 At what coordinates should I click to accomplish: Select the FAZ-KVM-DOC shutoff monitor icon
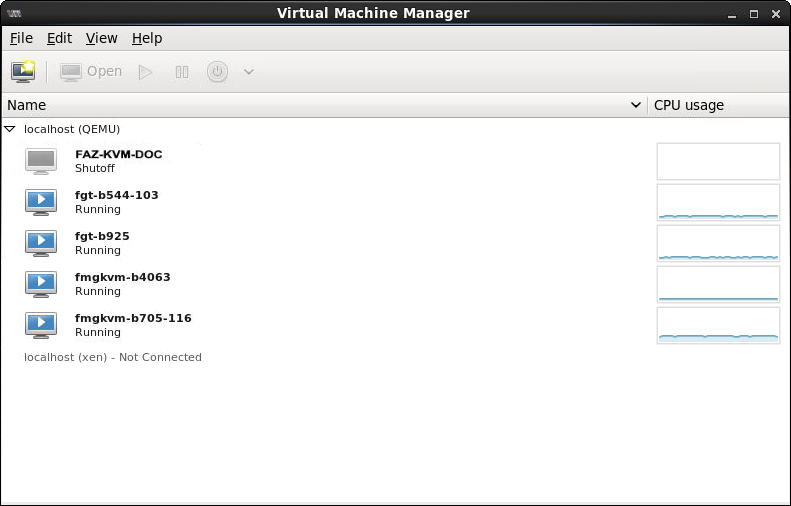[x=41, y=161]
